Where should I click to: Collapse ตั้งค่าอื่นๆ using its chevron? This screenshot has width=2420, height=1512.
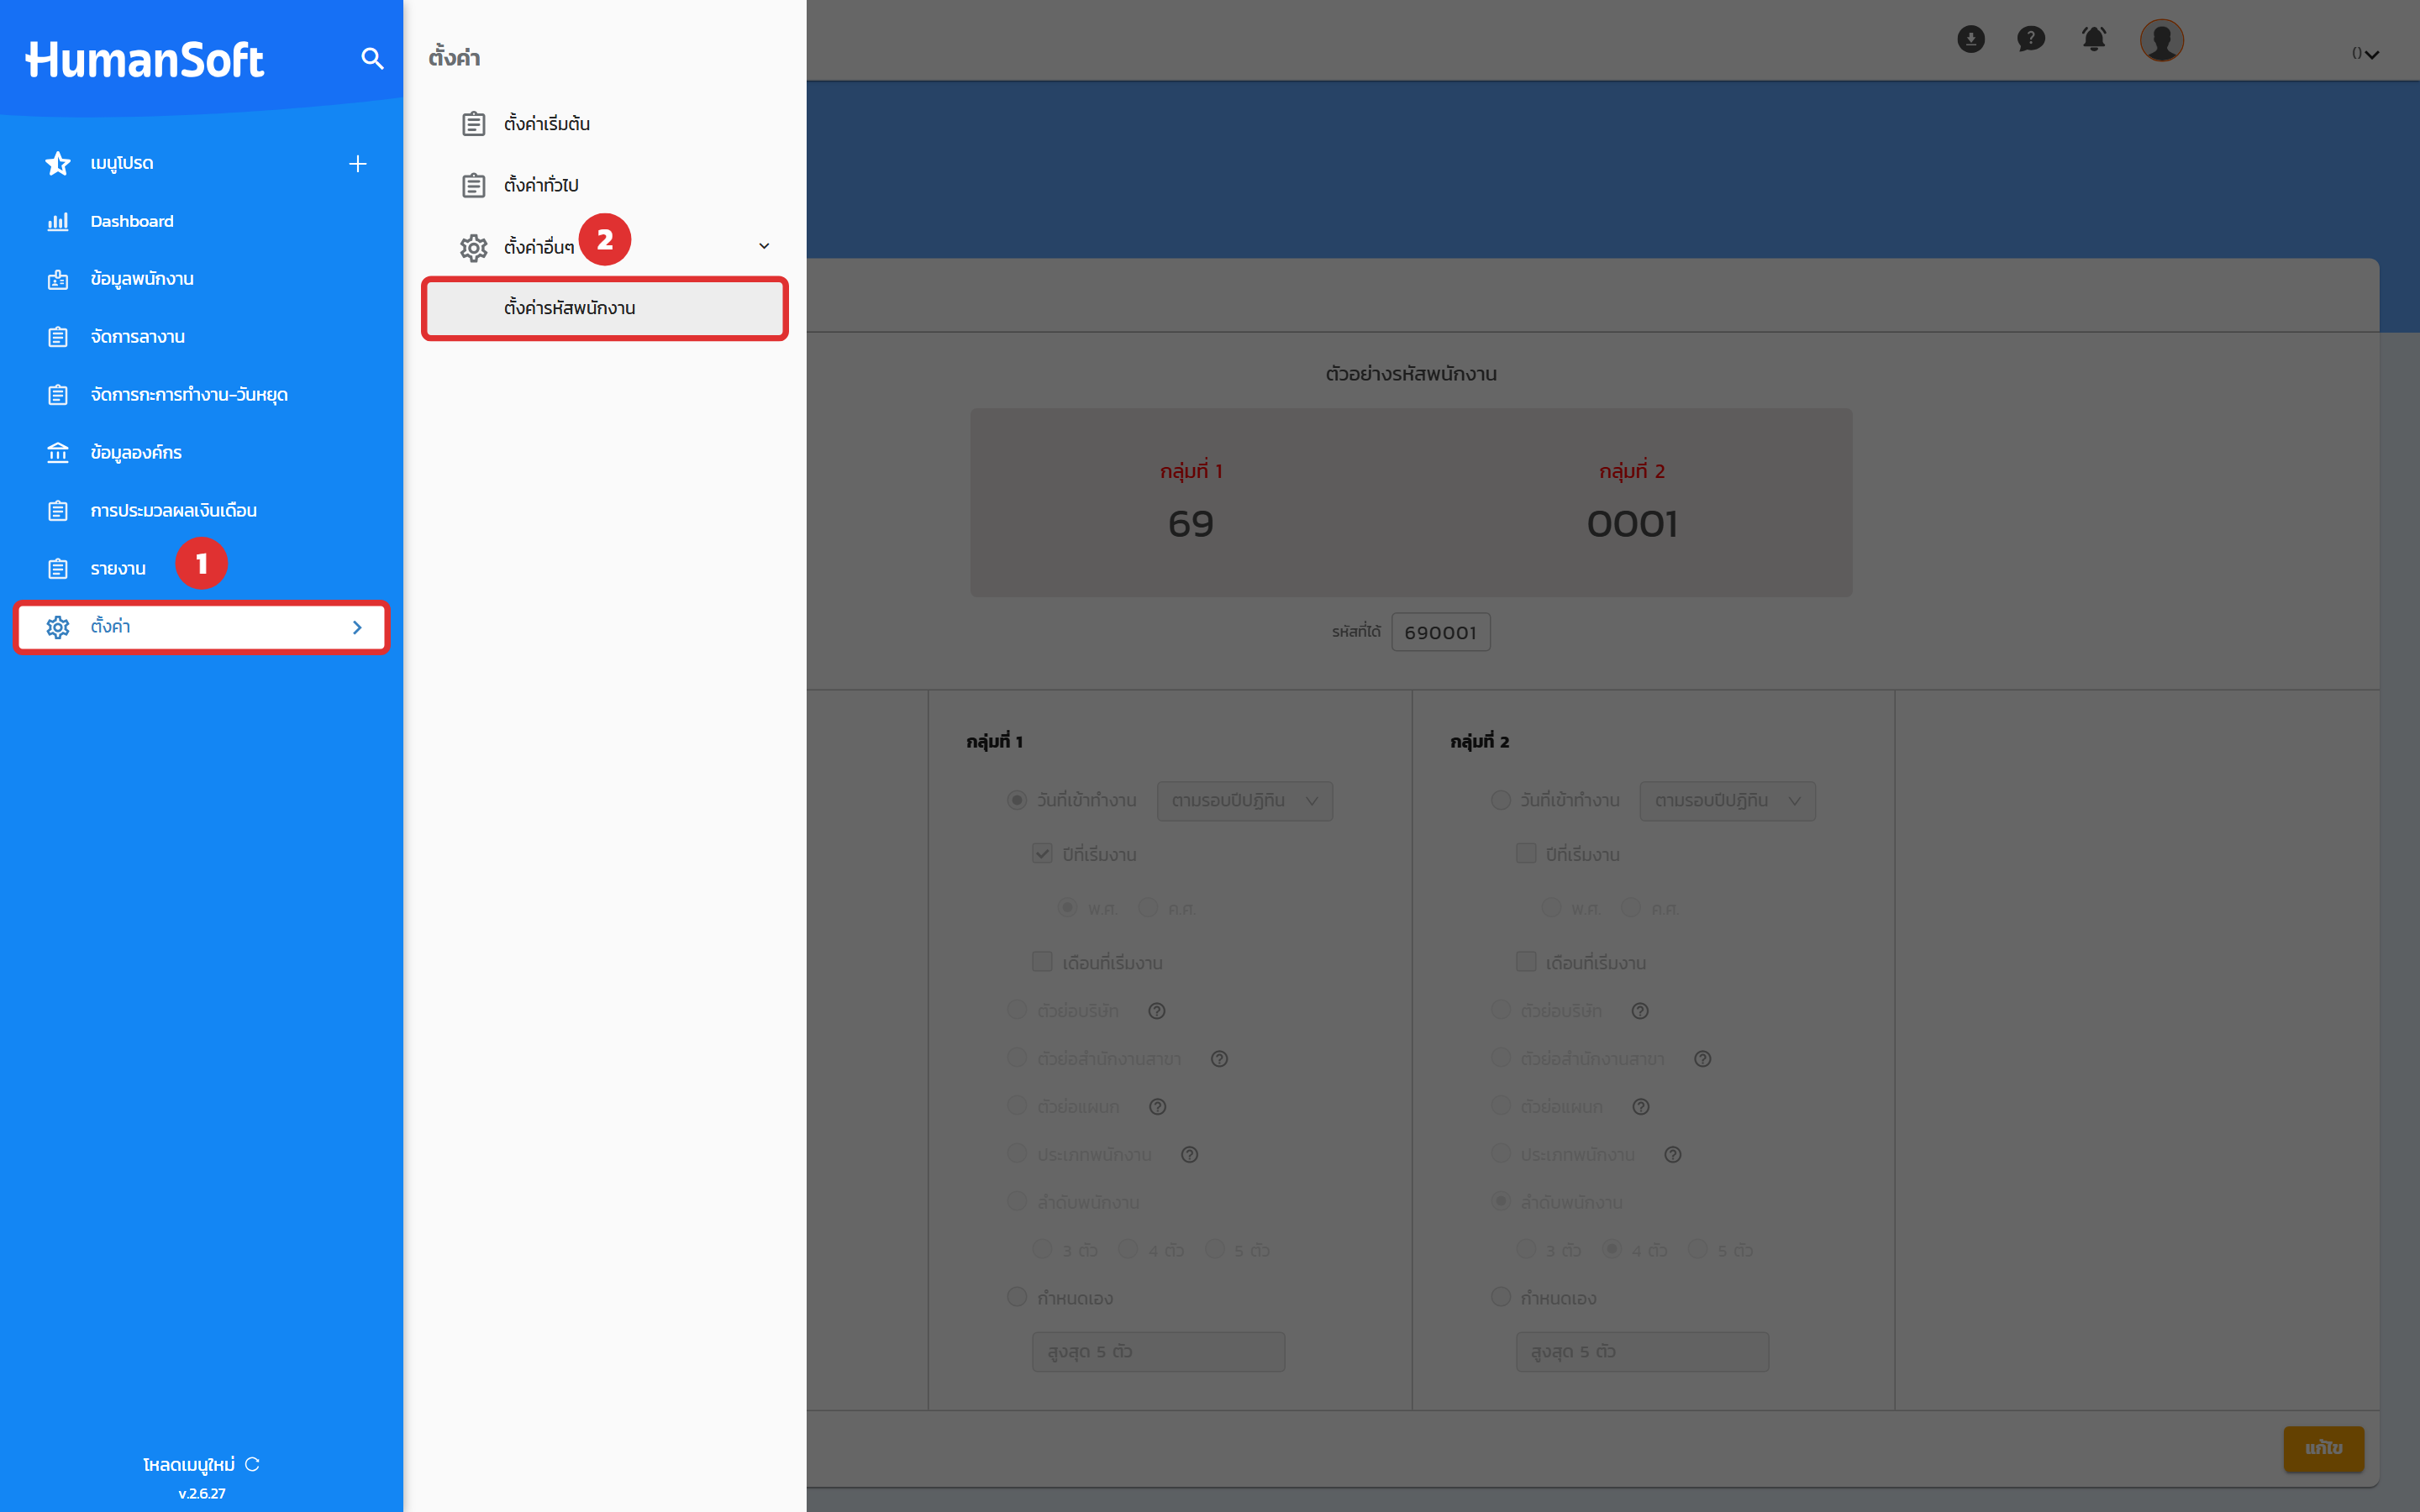pyautogui.click(x=764, y=246)
